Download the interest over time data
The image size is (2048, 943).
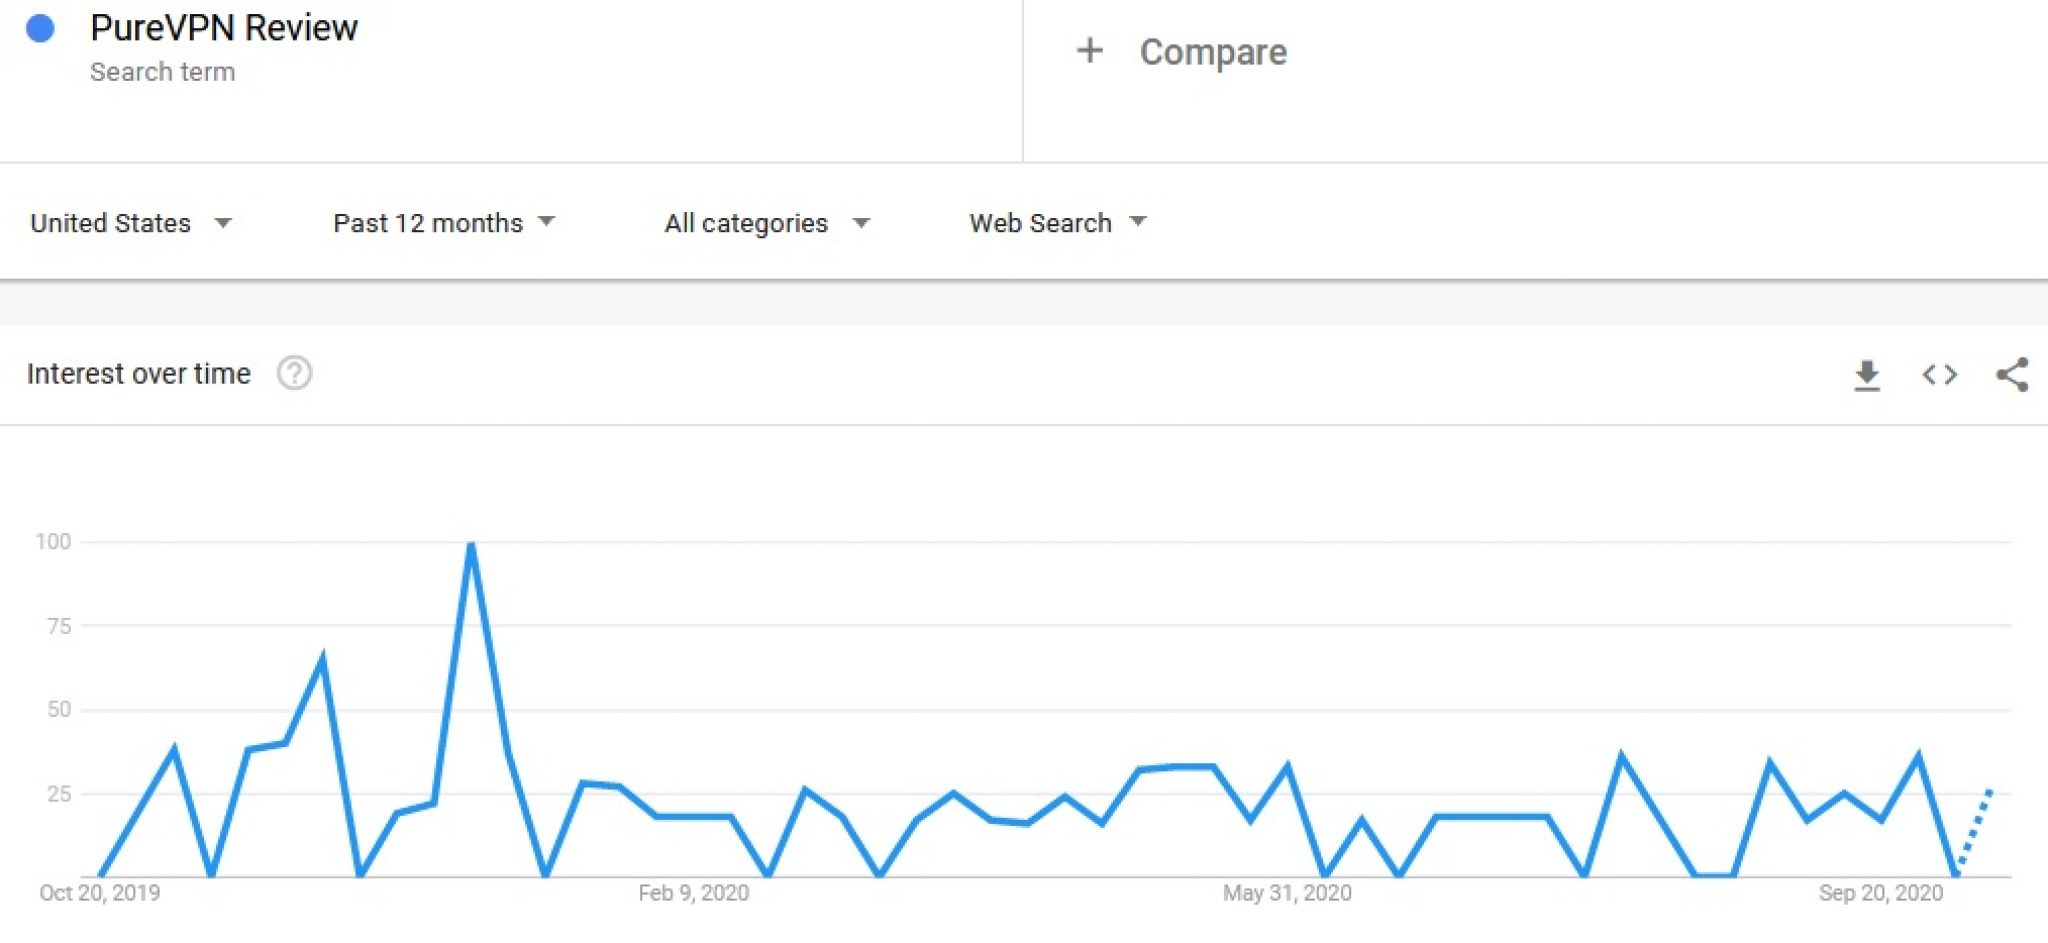(1866, 375)
